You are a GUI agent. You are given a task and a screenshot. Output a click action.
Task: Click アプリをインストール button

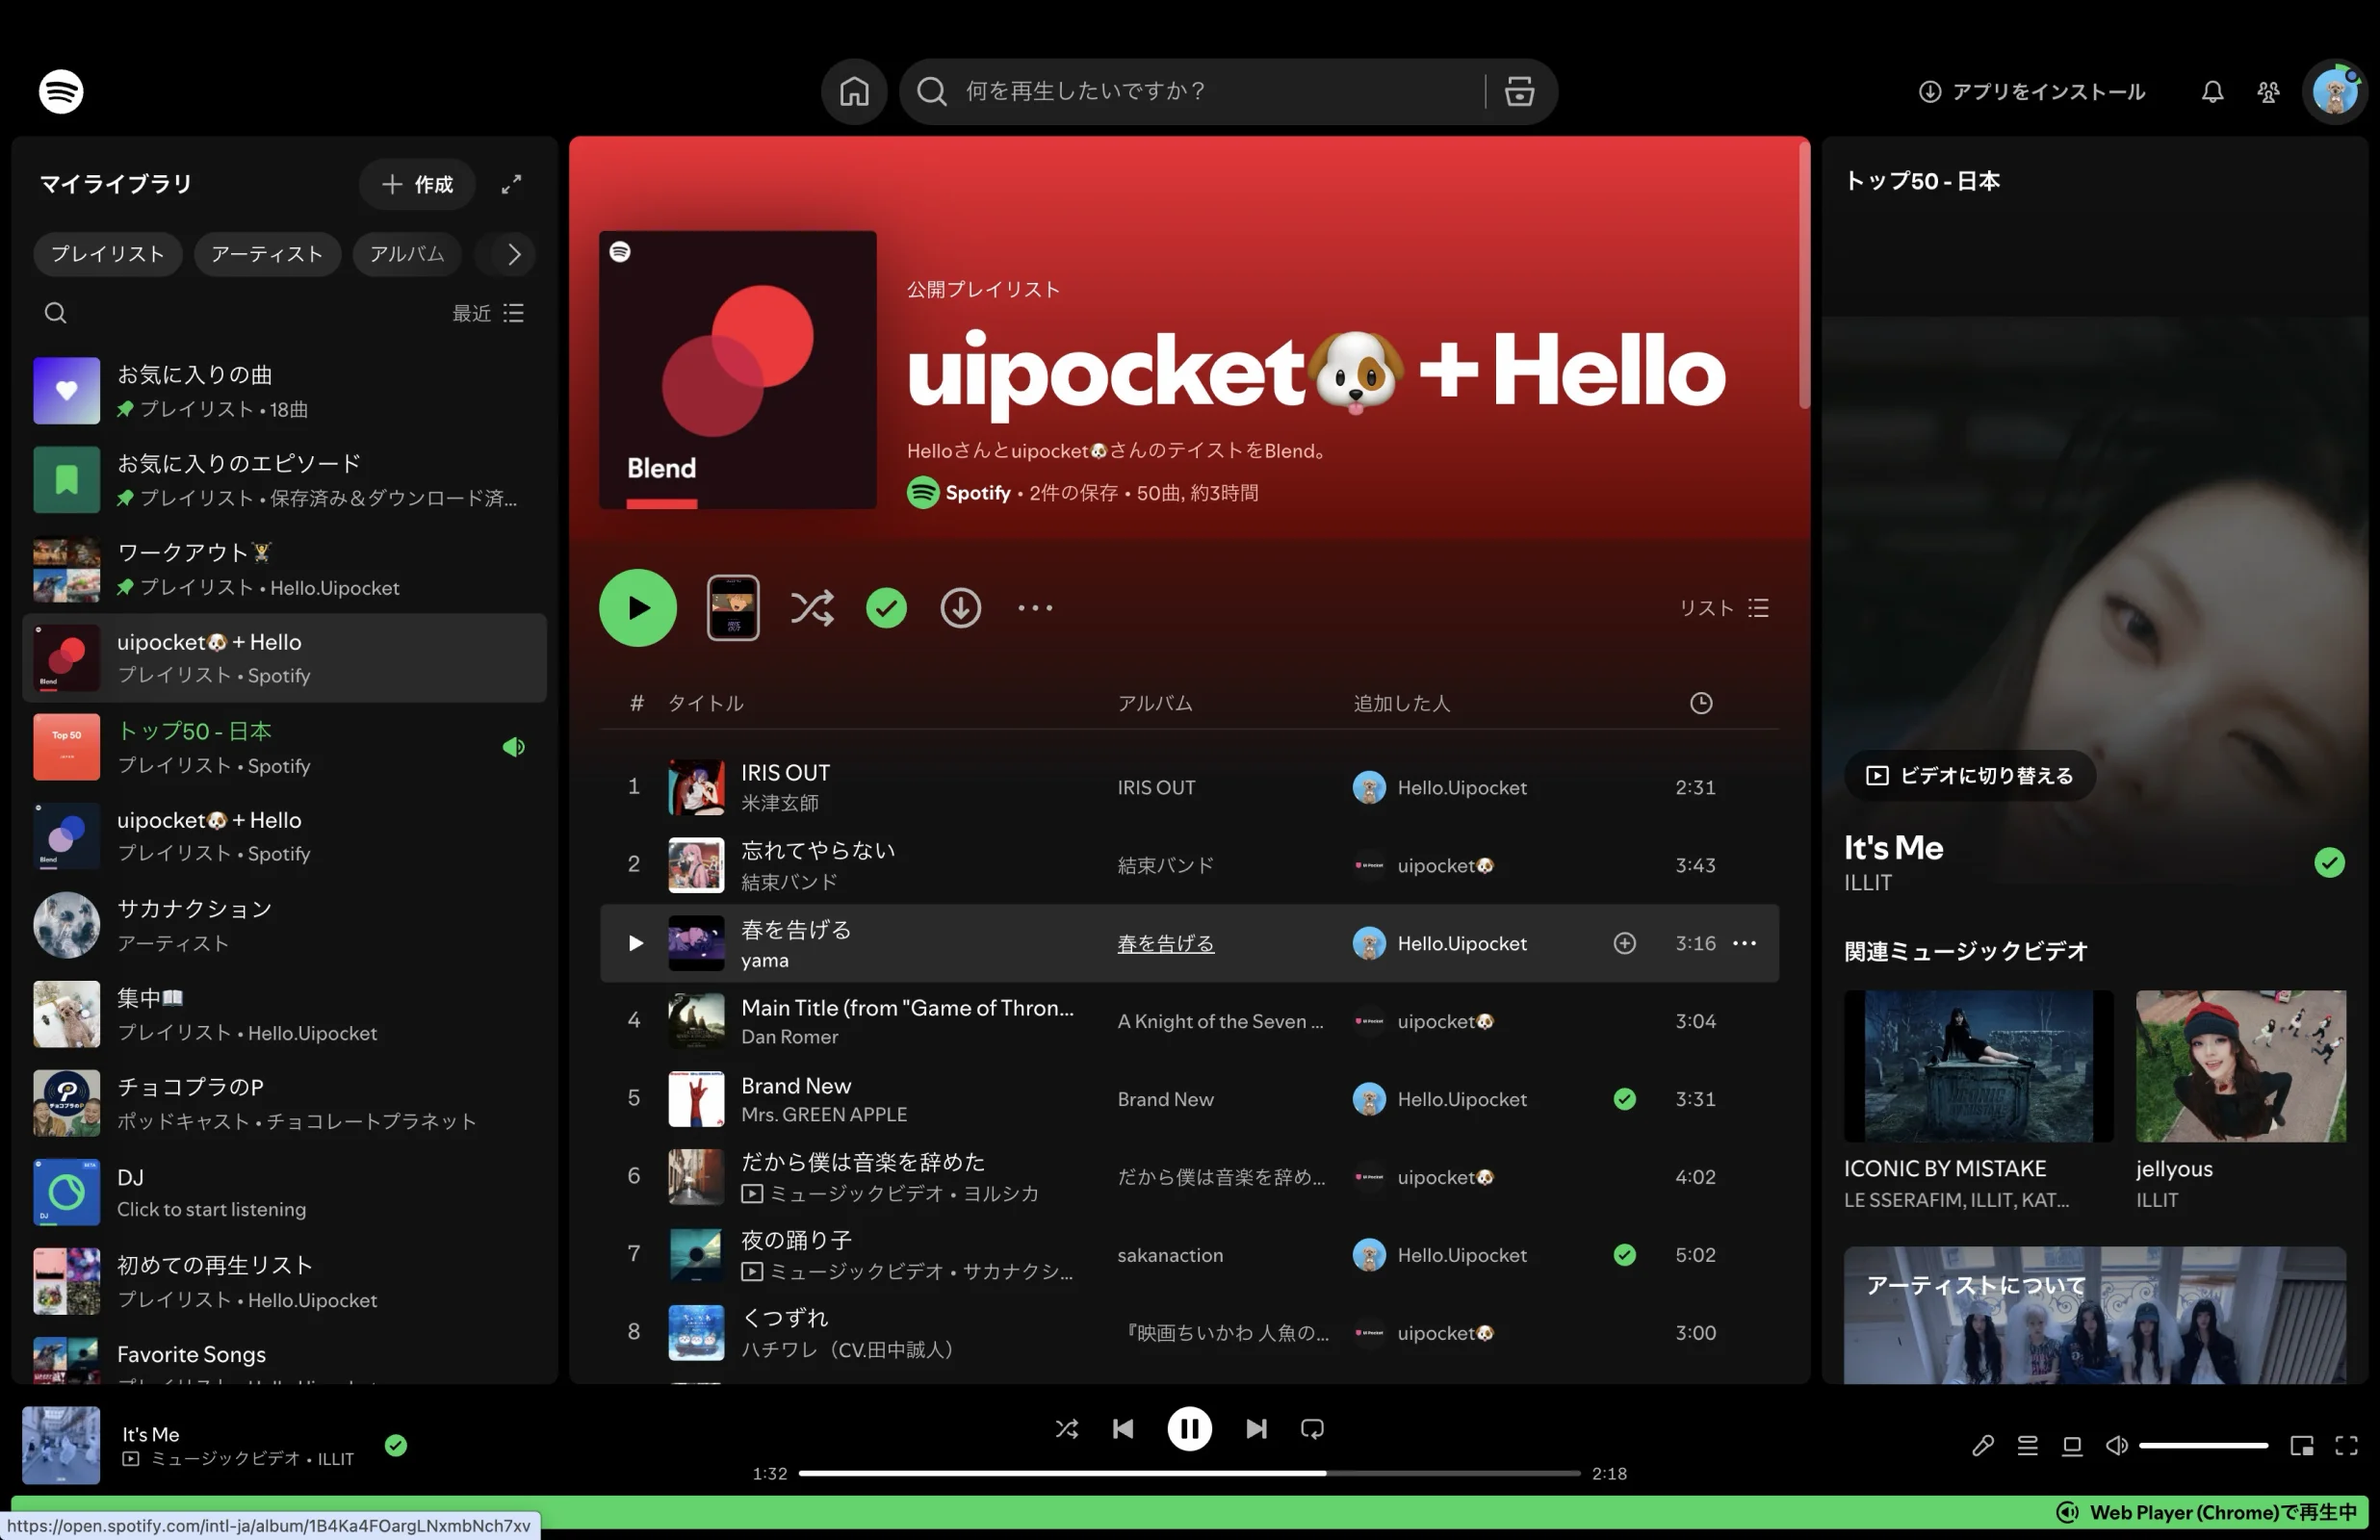pos(2032,92)
